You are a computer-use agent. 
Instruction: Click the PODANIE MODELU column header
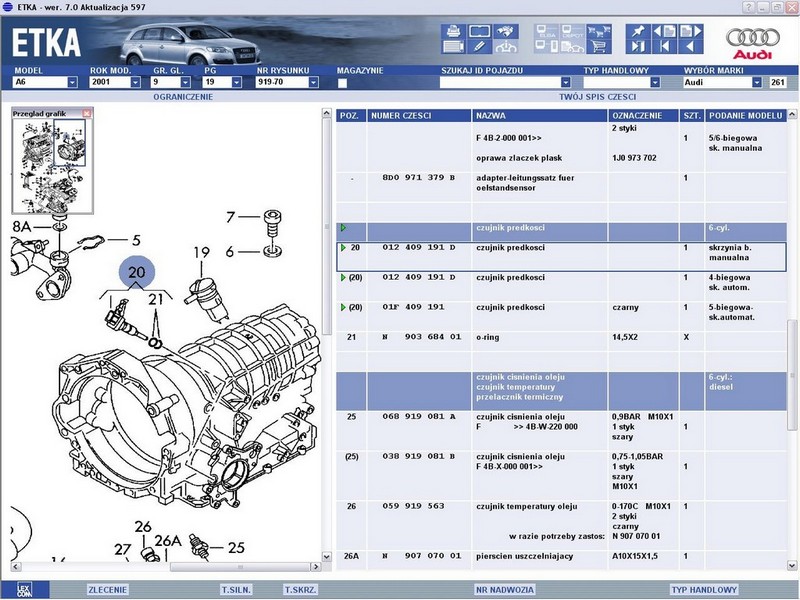(x=745, y=116)
